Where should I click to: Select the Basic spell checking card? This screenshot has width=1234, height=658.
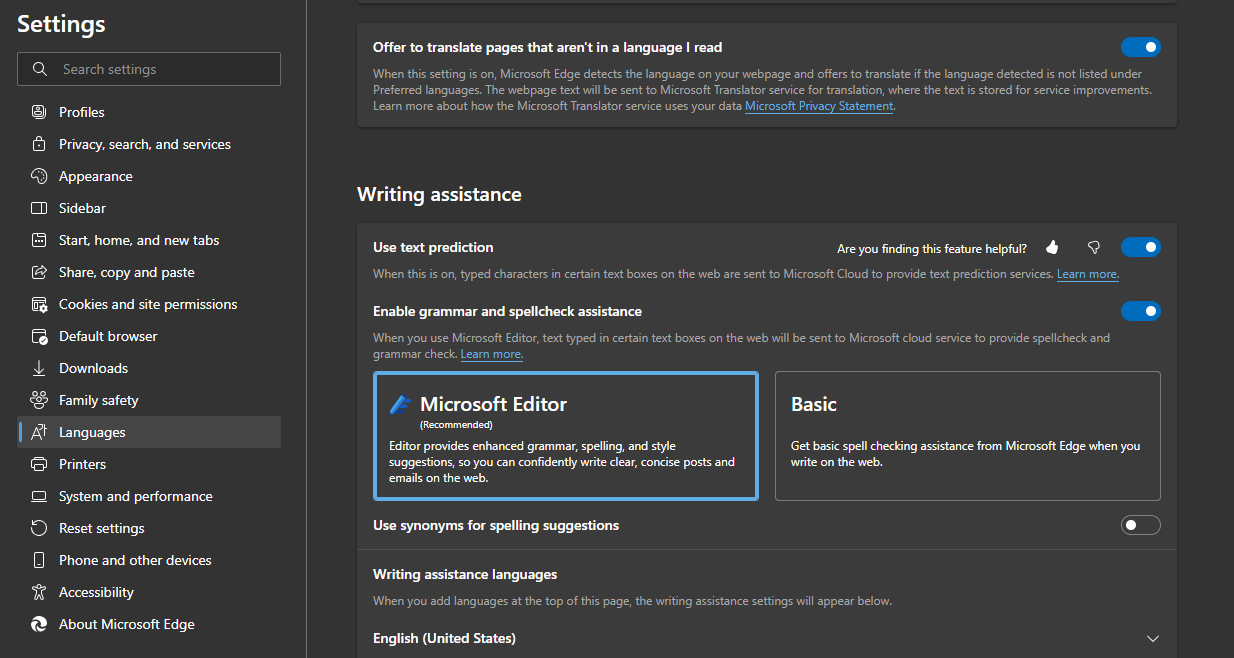pos(968,436)
